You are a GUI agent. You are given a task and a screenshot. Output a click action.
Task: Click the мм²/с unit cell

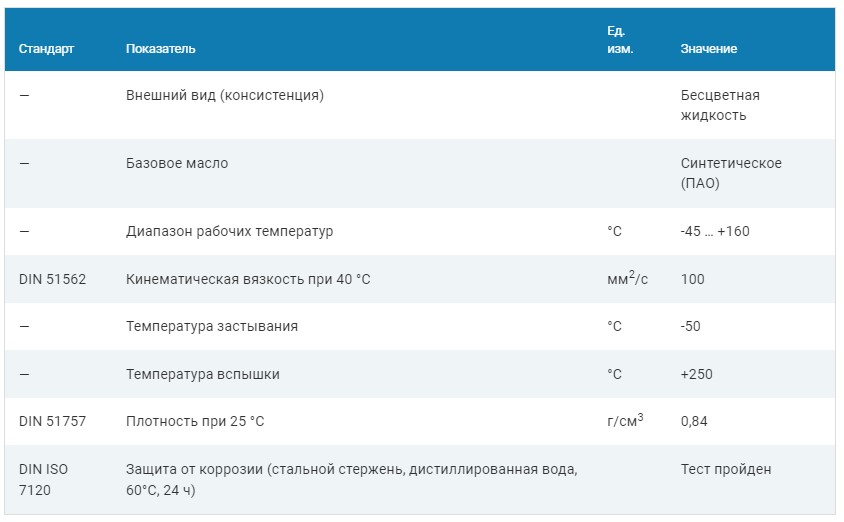click(x=628, y=278)
